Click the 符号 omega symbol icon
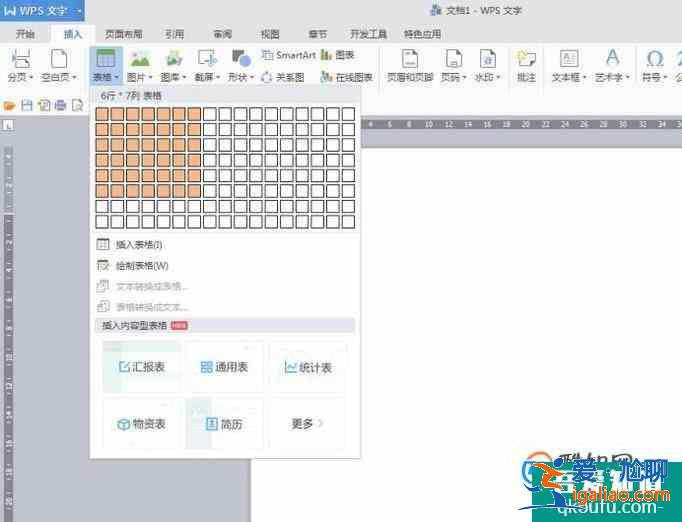Screen dimensions: 682x522 click(655, 58)
